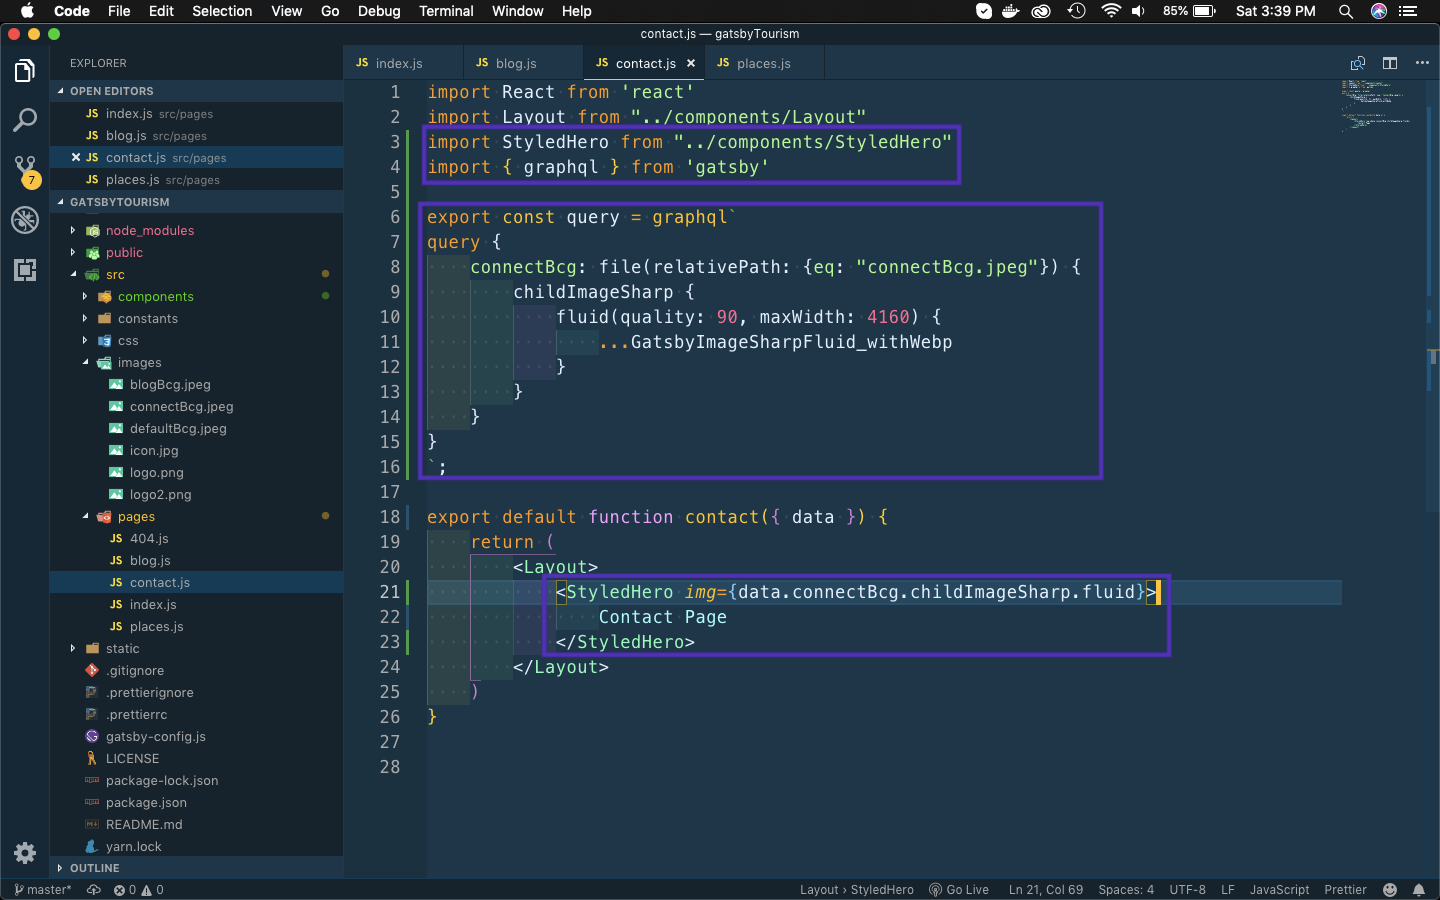Open the Debug view icon

[x=25, y=220]
